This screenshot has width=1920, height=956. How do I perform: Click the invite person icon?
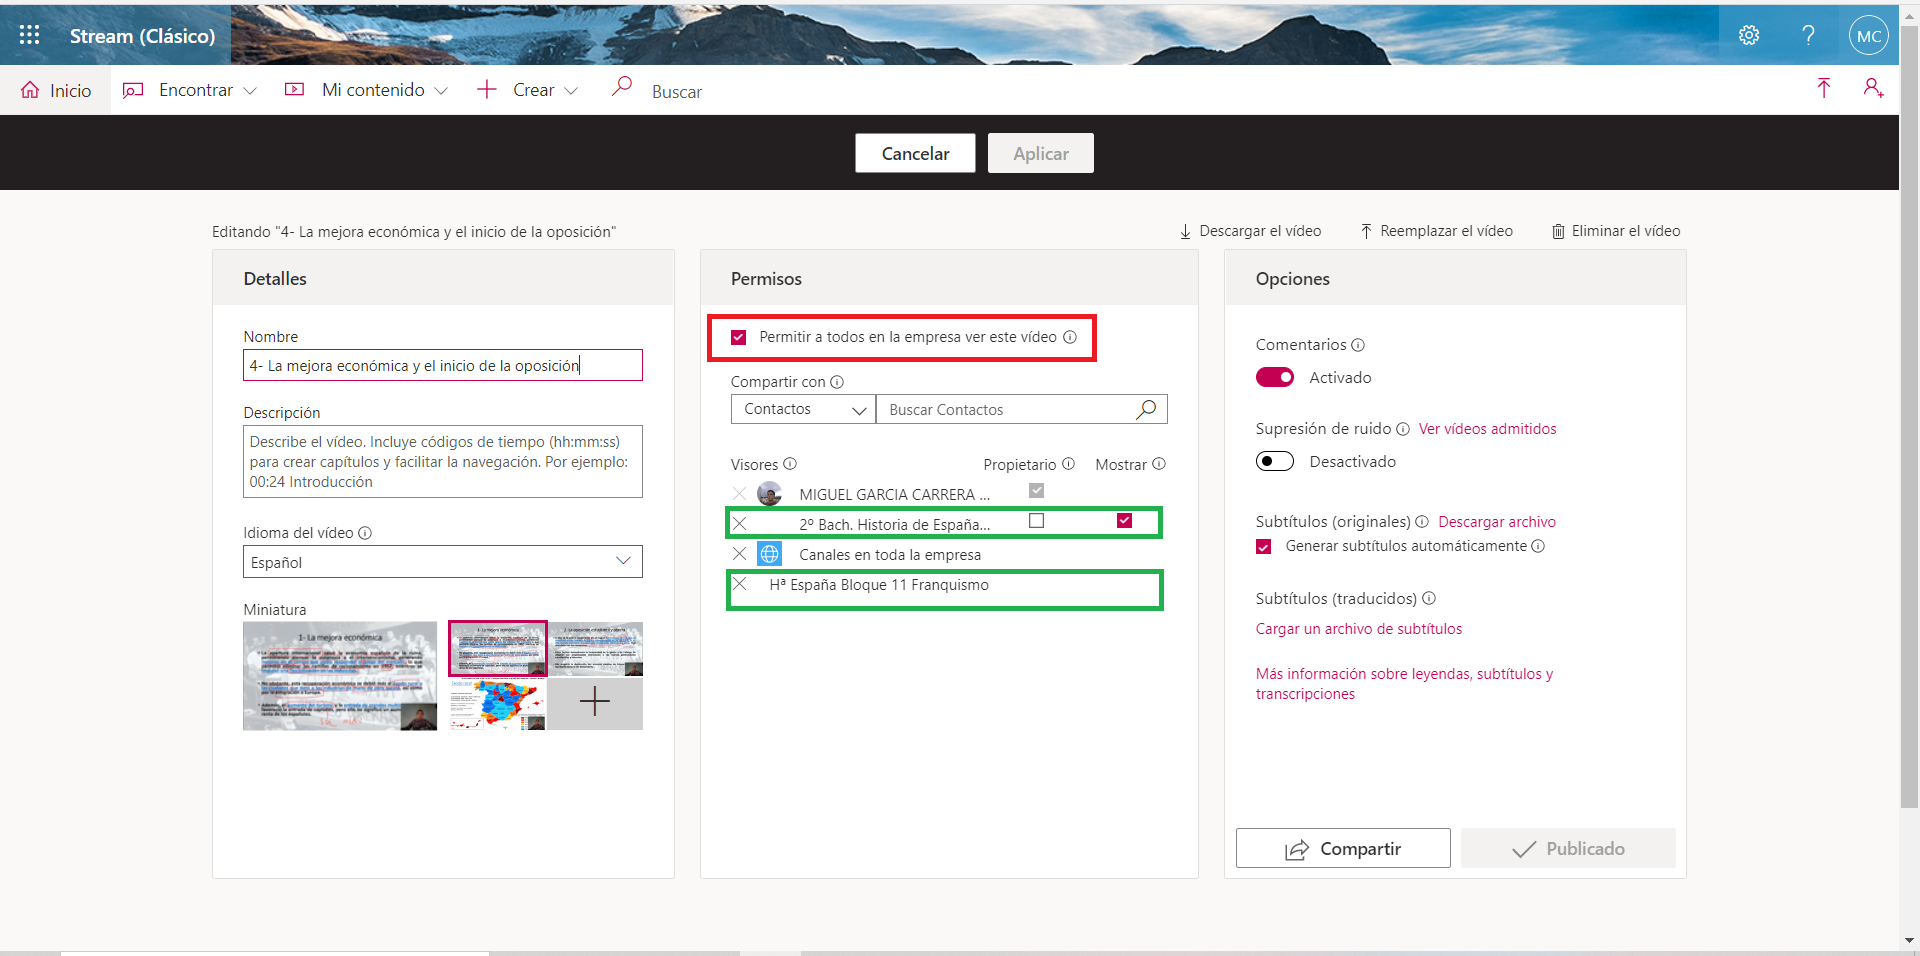1873,88
